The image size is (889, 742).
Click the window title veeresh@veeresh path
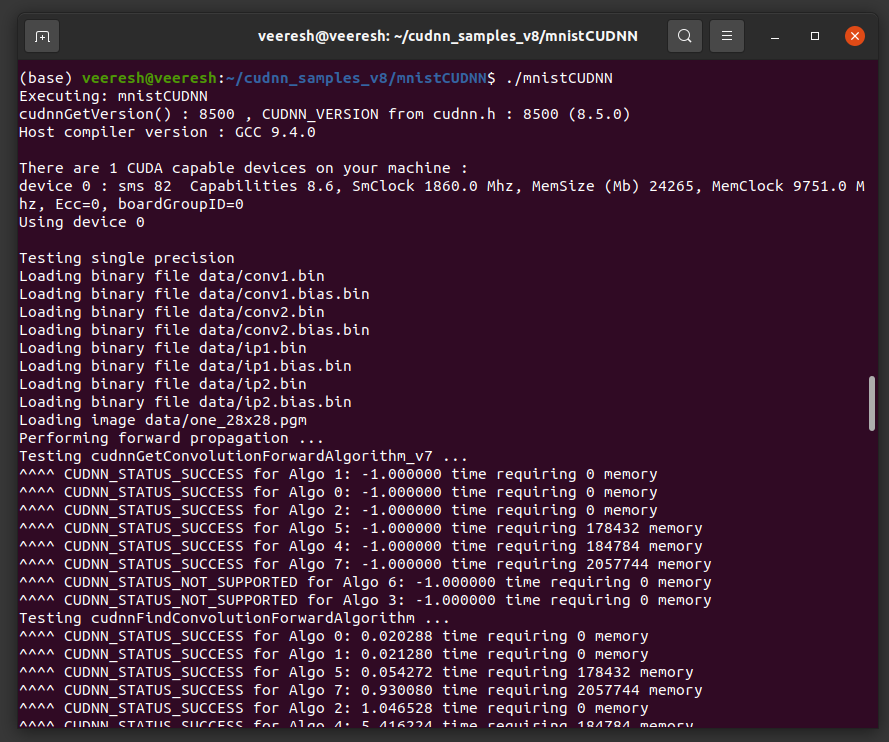(x=447, y=36)
